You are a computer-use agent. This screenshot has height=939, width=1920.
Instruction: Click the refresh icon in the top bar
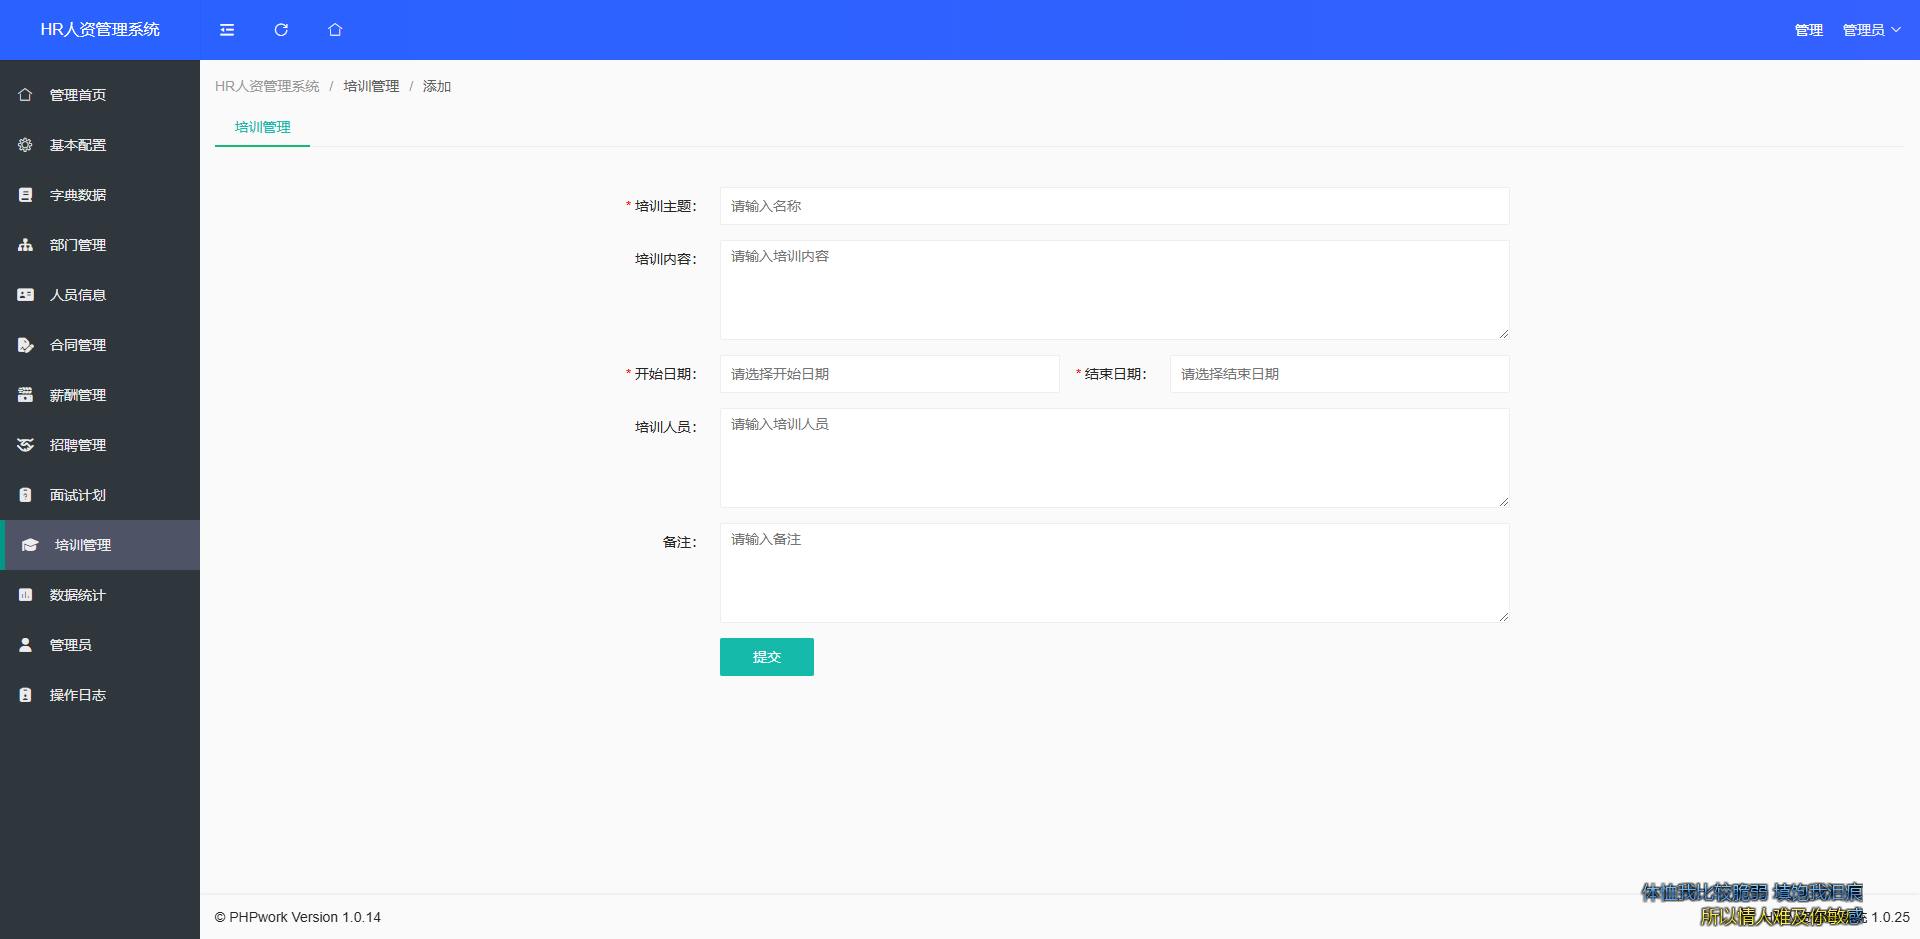pyautogui.click(x=281, y=30)
